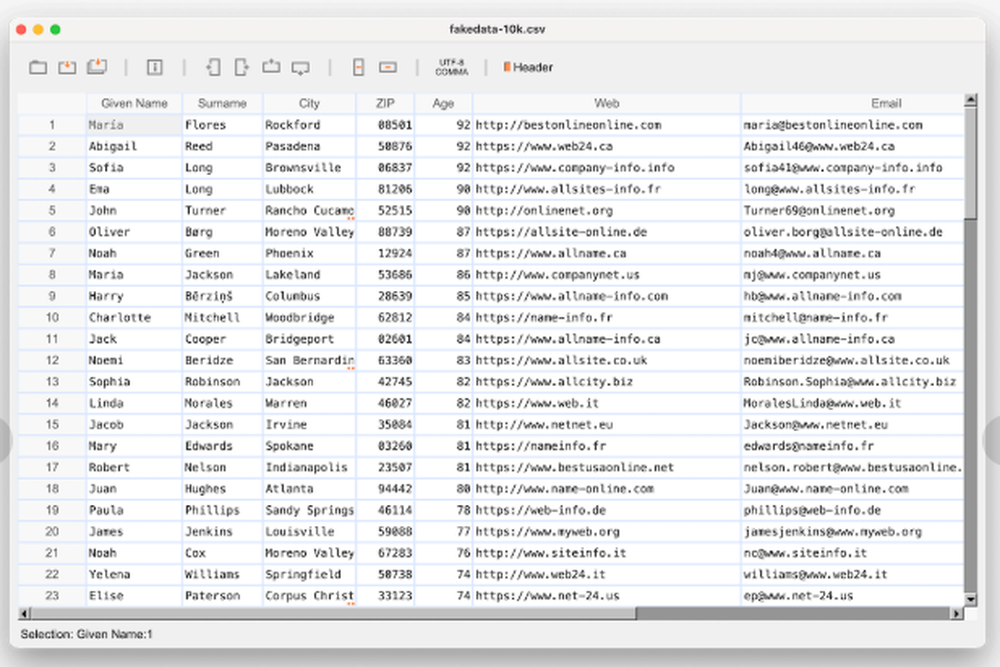Click the Save file toolbar icon
1000x667 pixels.
(67, 67)
